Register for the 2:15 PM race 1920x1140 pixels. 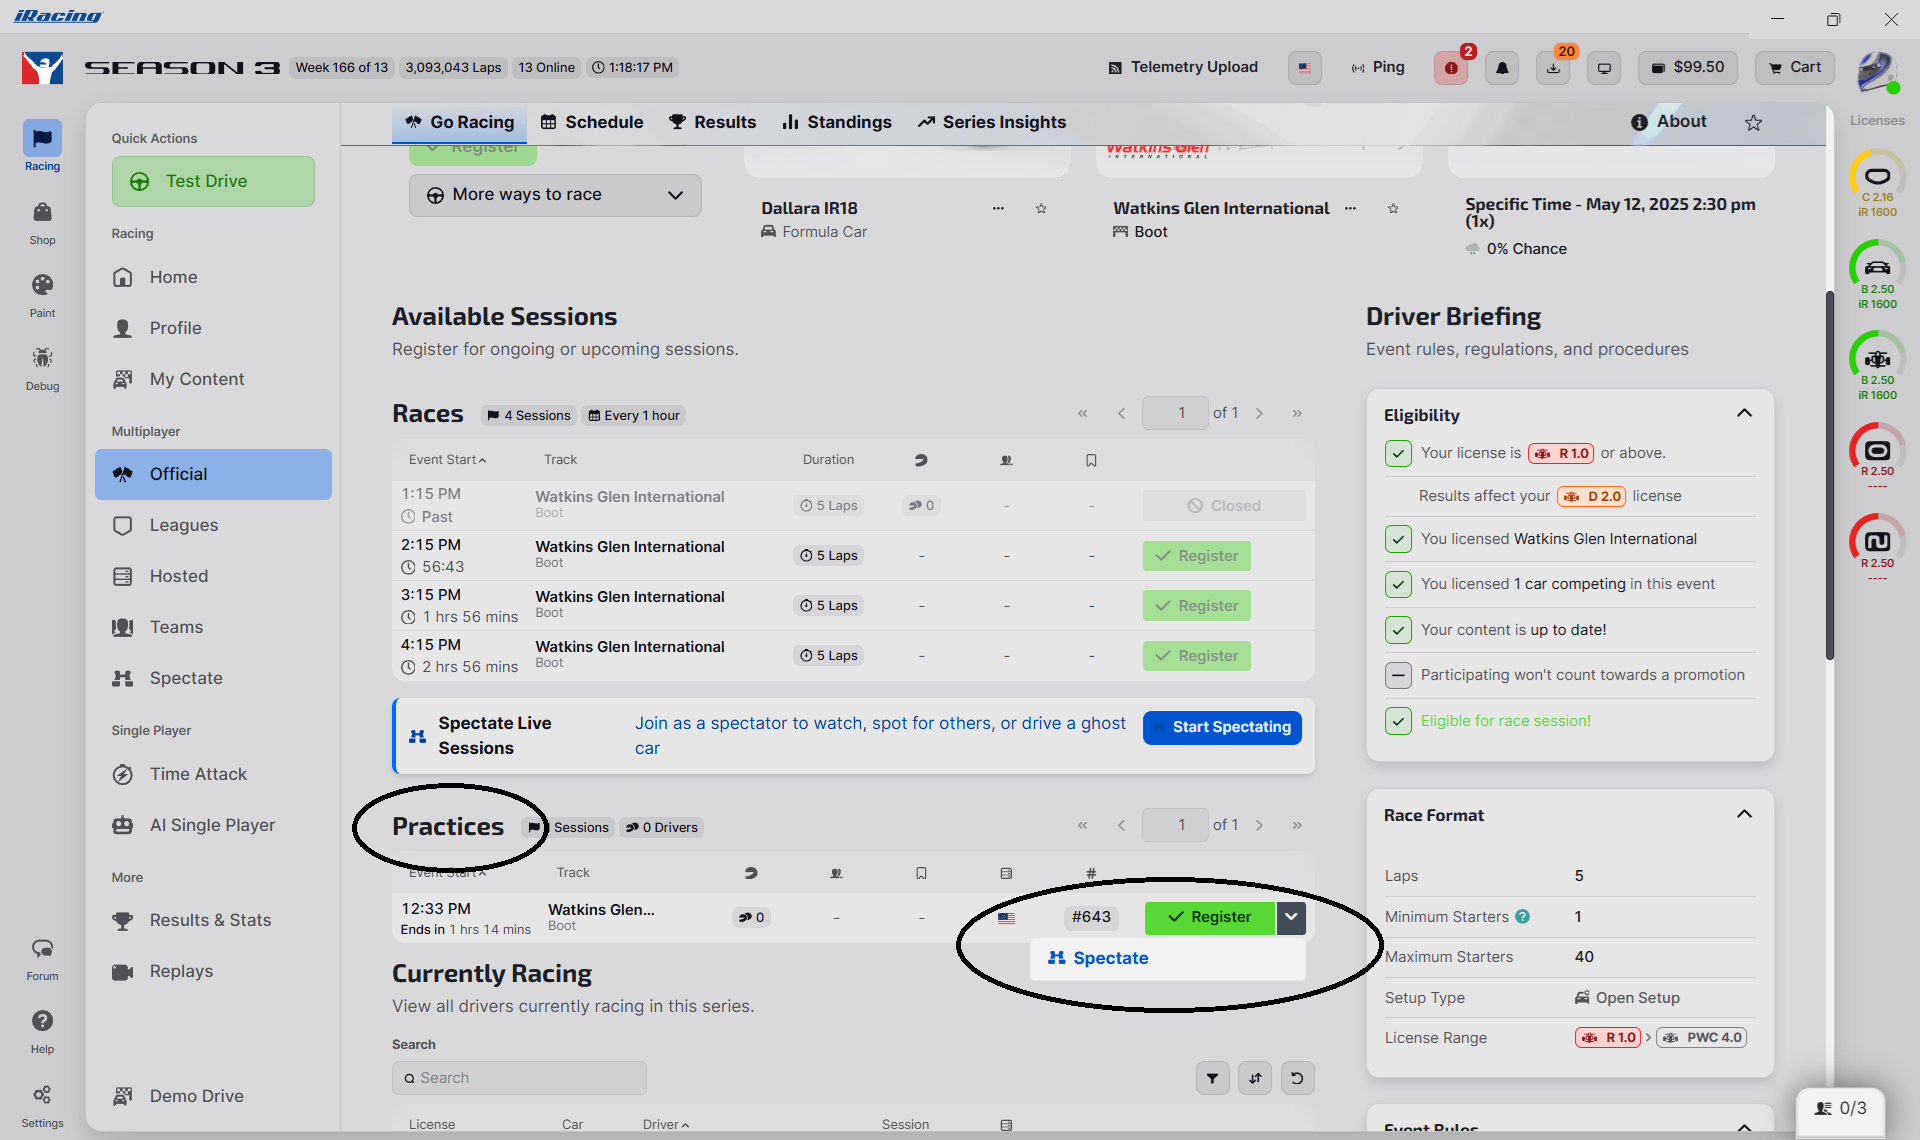(1196, 556)
